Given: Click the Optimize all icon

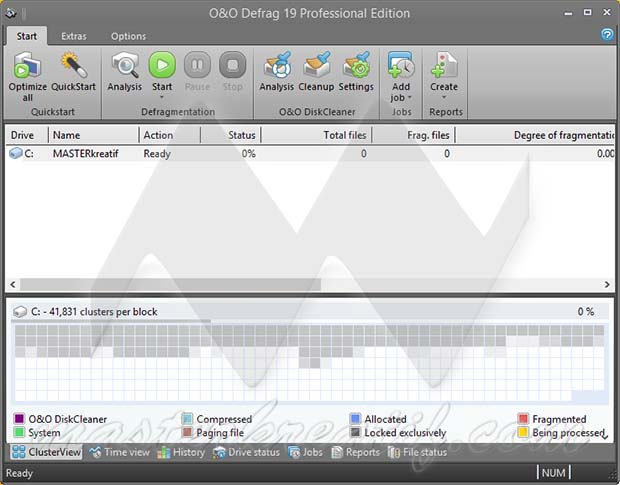Looking at the screenshot, I should [27, 65].
